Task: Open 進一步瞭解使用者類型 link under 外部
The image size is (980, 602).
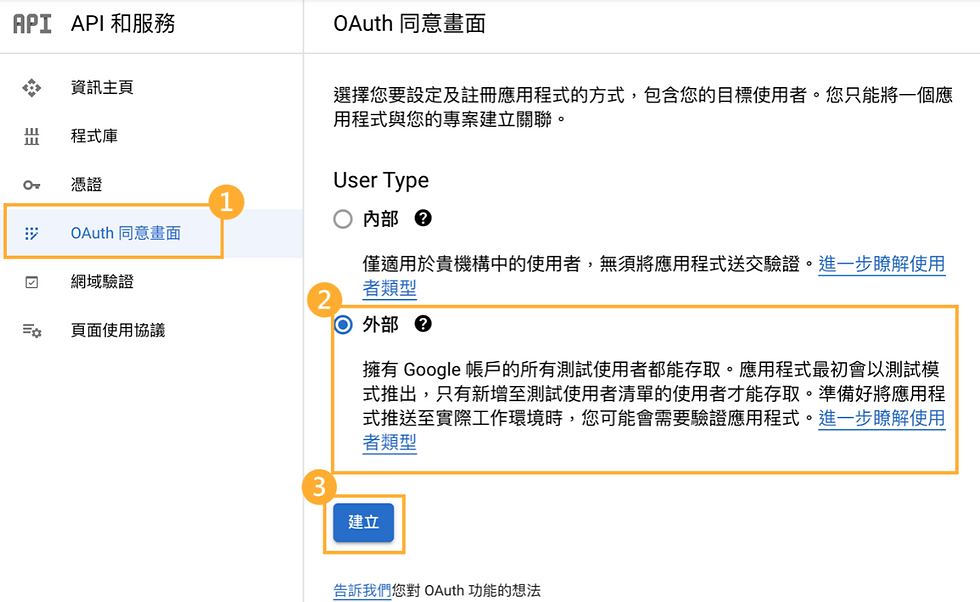Action: 881,418
